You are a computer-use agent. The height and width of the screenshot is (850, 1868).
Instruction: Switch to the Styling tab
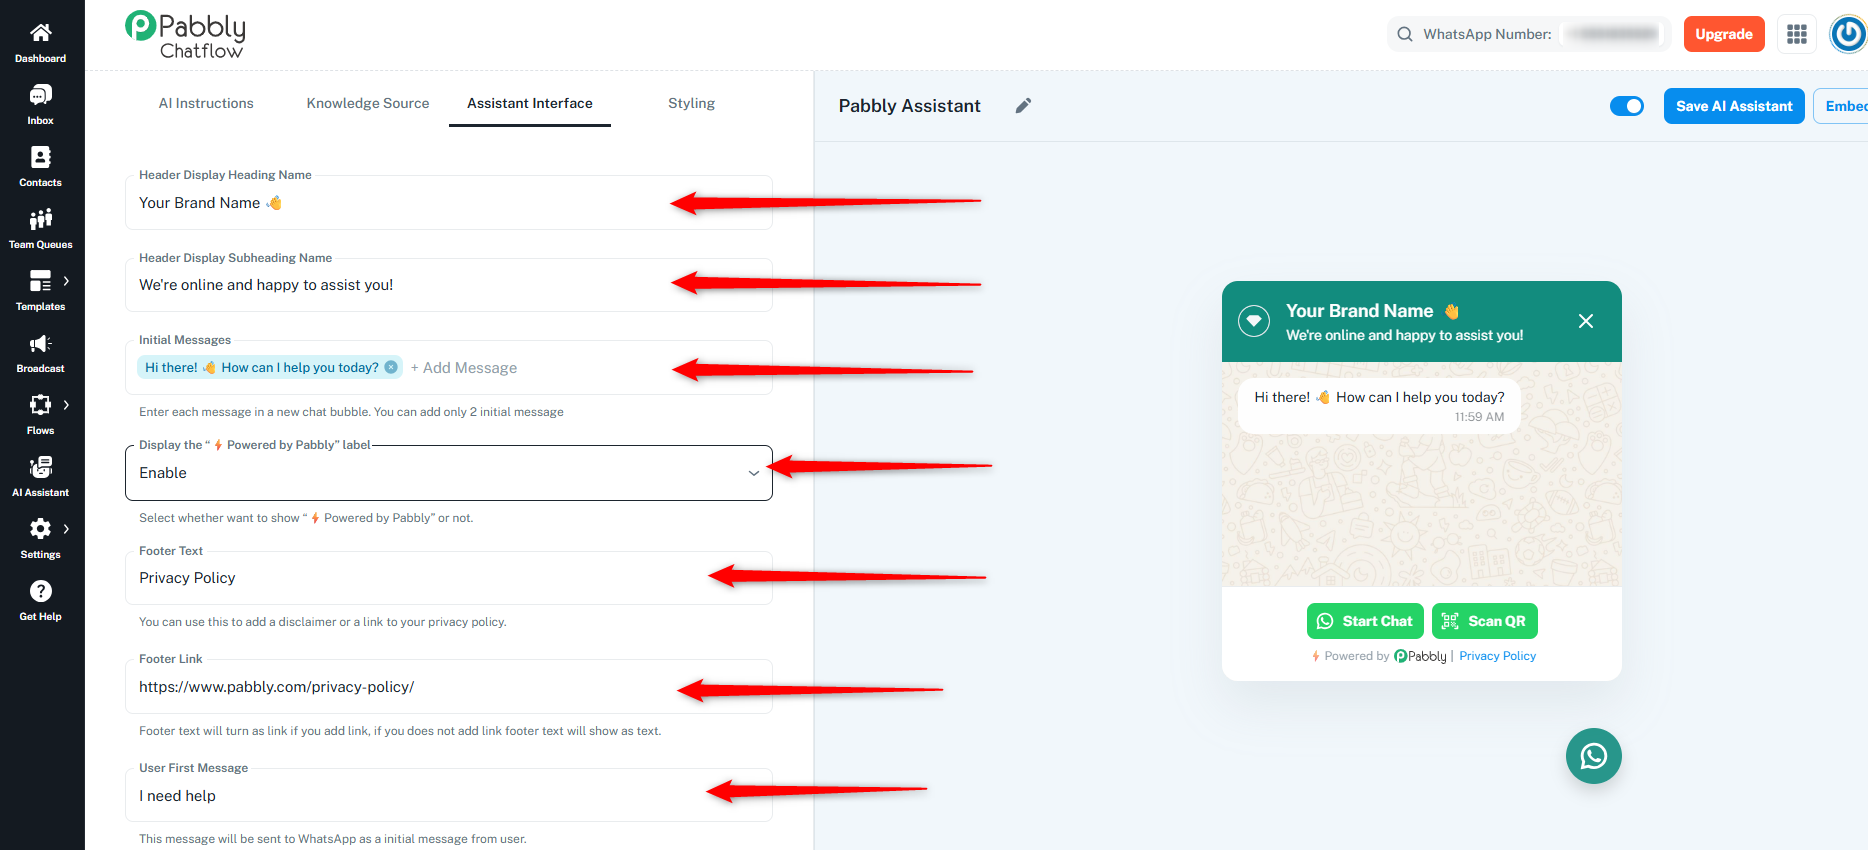tap(692, 103)
